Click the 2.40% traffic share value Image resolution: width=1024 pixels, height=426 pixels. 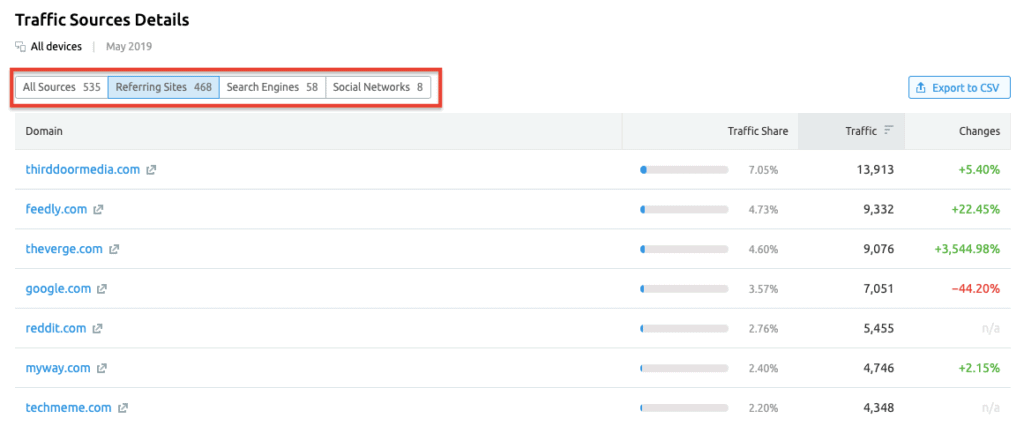click(x=763, y=369)
